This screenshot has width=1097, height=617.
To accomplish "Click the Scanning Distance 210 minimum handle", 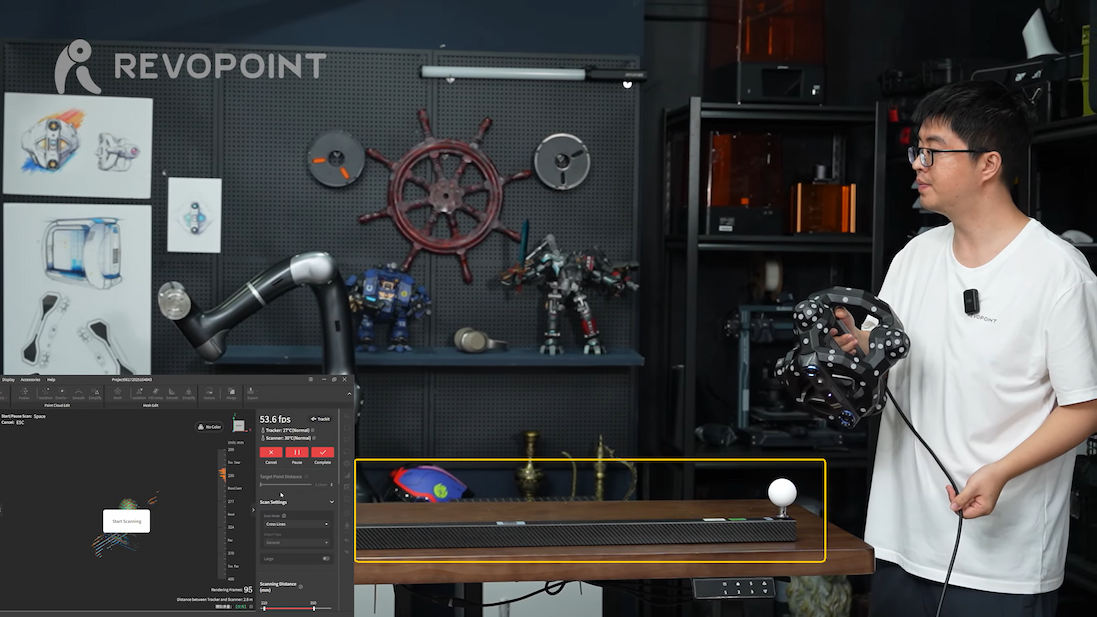I will [264, 608].
